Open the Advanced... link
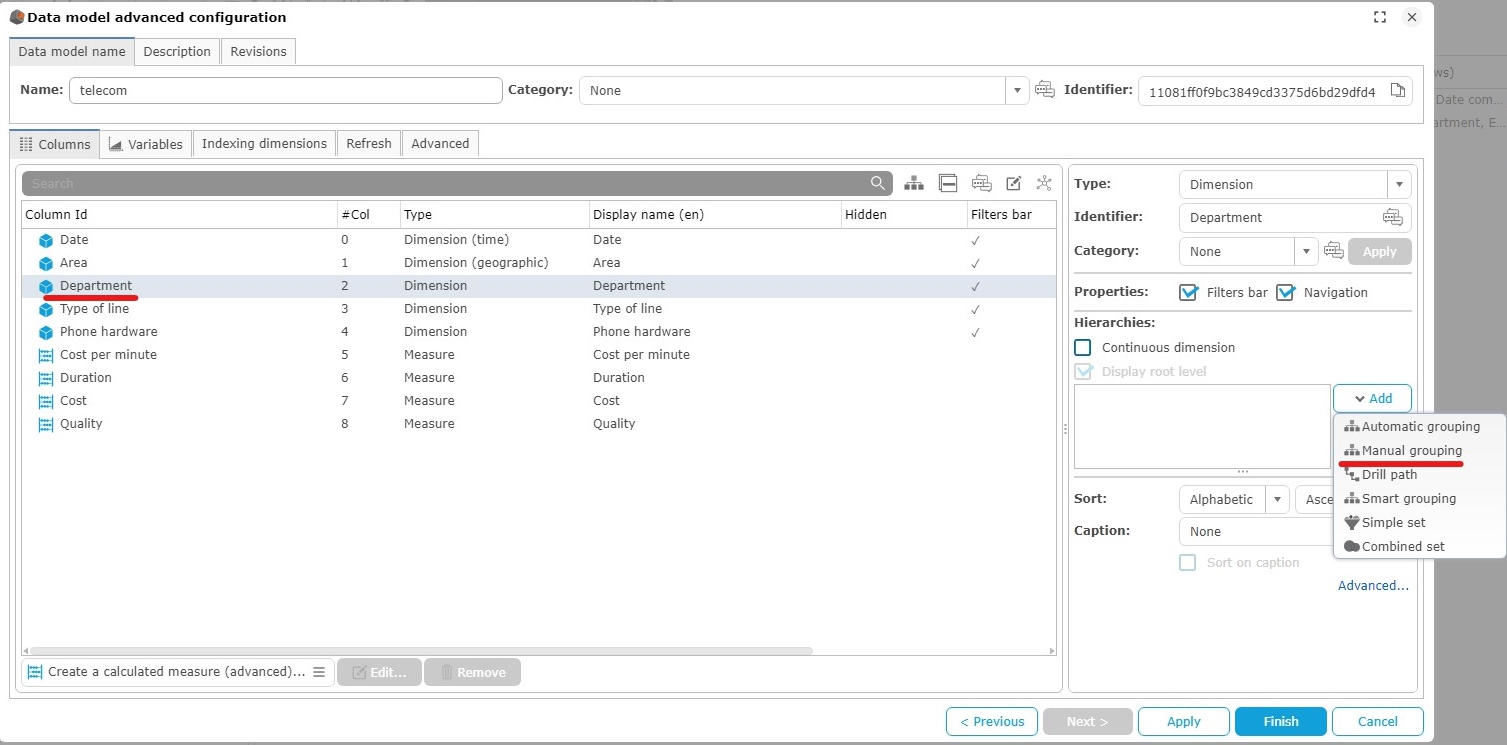Image resolution: width=1507 pixels, height=745 pixels. [1372, 586]
